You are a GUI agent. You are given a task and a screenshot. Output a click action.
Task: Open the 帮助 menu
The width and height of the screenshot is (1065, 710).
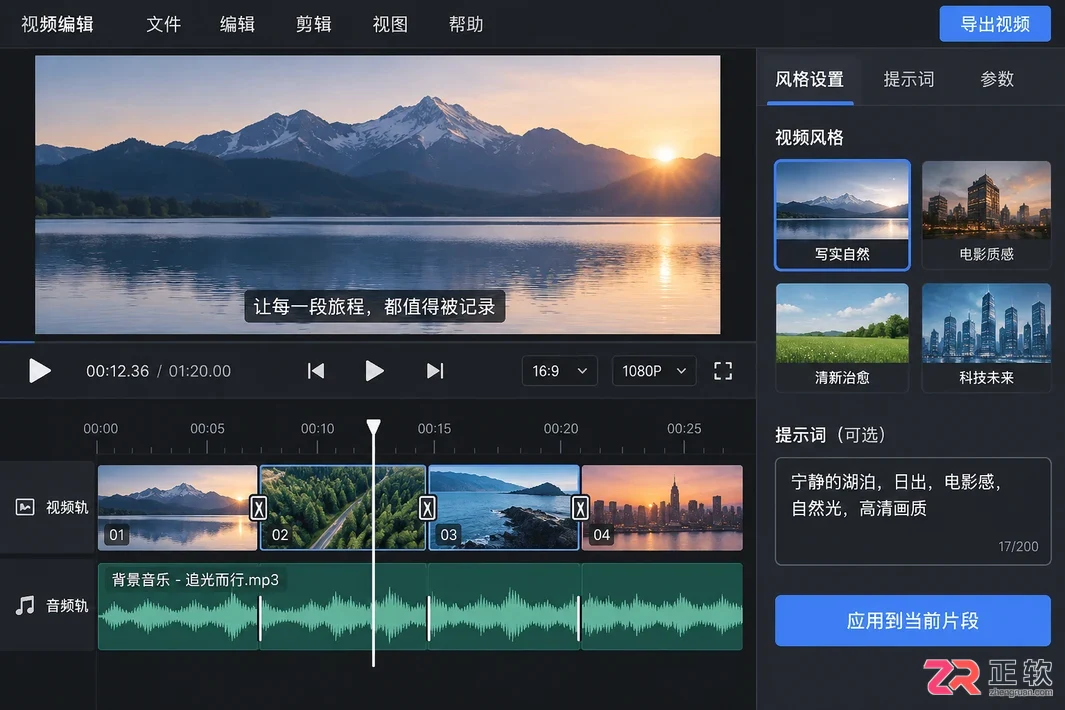tap(466, 24)
